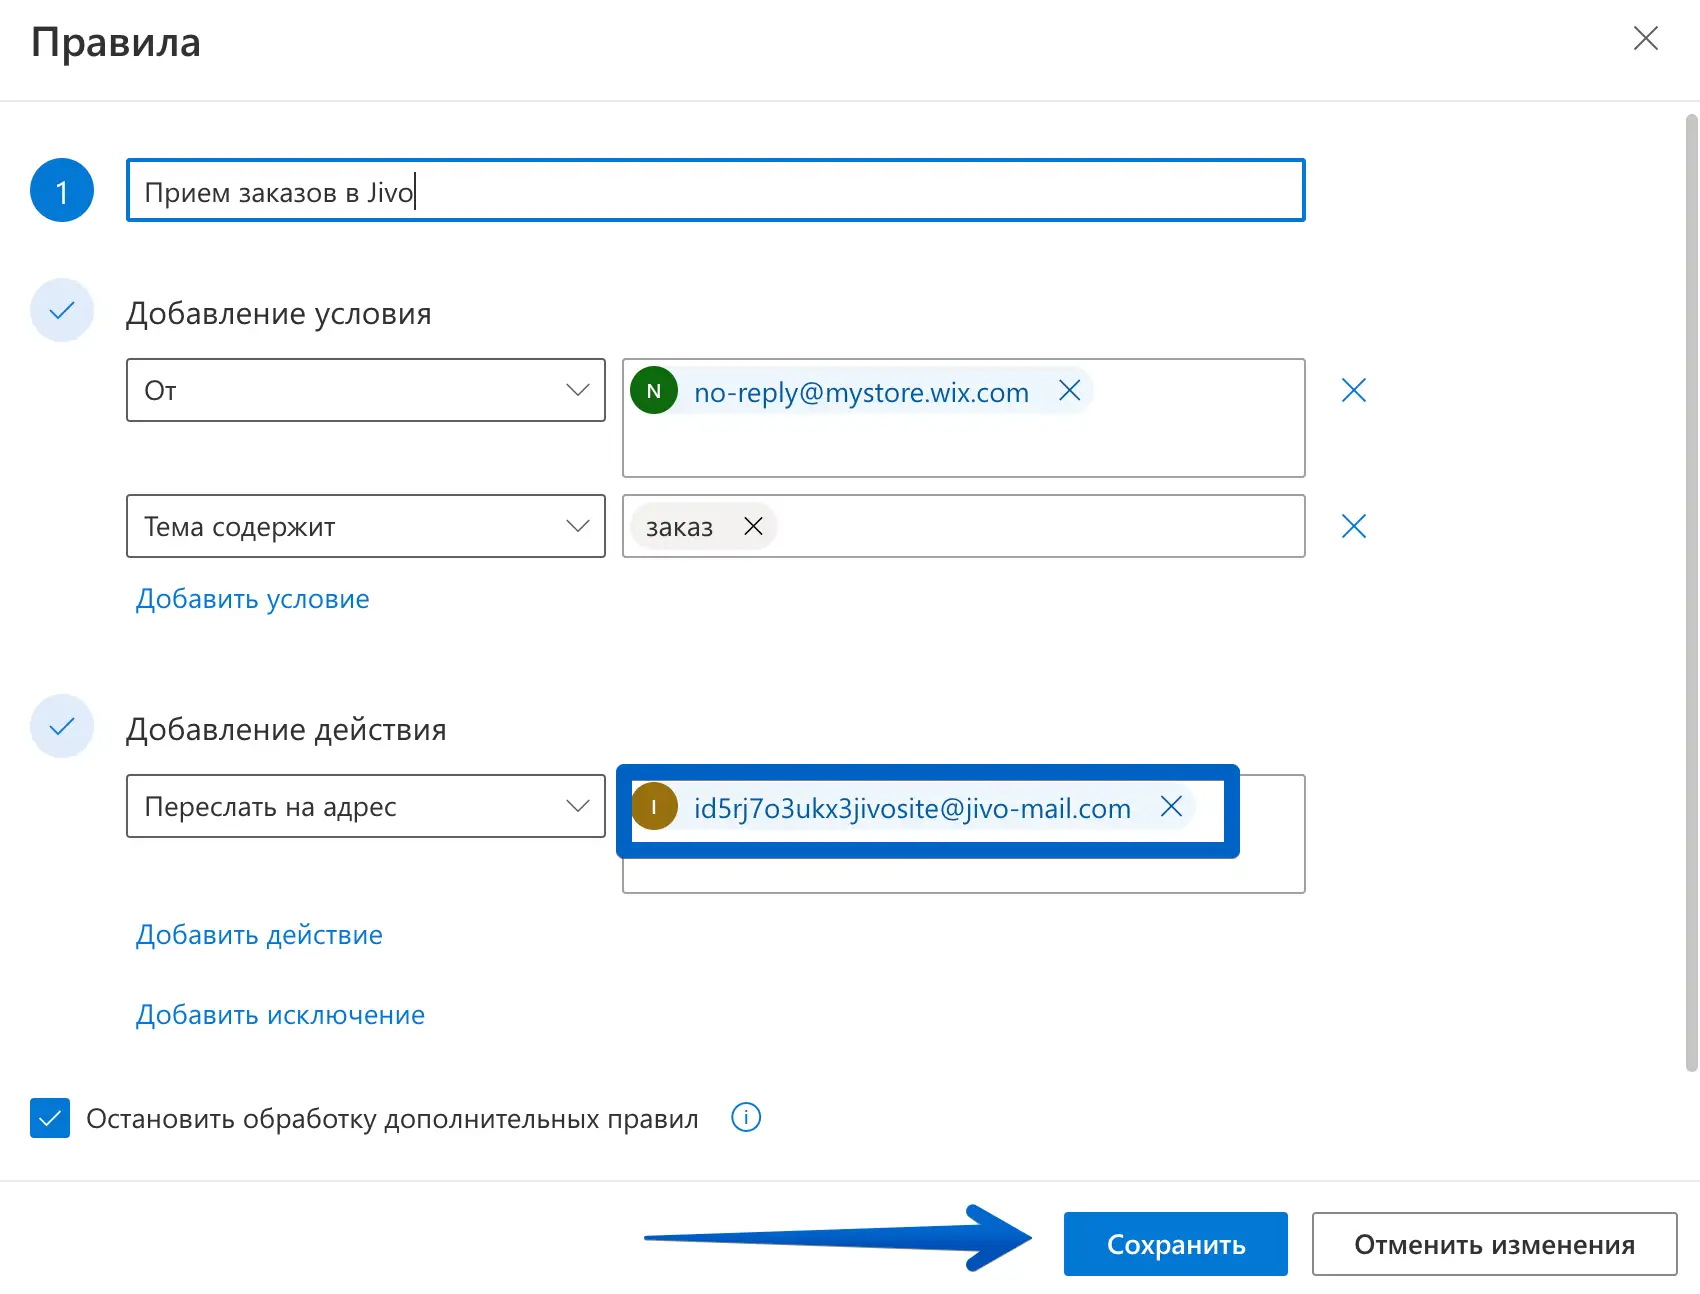1700x1294 pixels.
Task: Delete the От condition row
Action: point(1353,390)
